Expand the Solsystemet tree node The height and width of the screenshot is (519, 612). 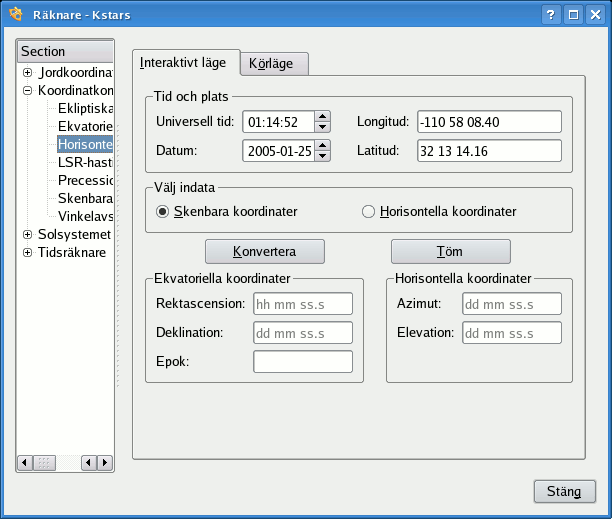(x=27, y=235)
